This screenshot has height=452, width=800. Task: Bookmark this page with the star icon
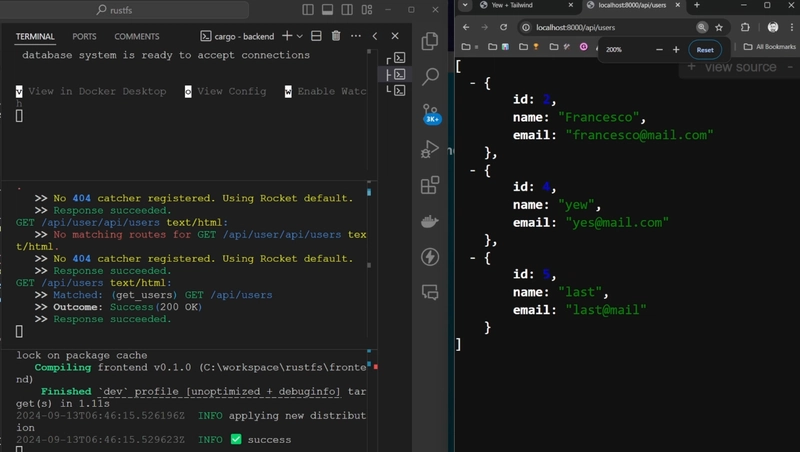click(719, 28)
